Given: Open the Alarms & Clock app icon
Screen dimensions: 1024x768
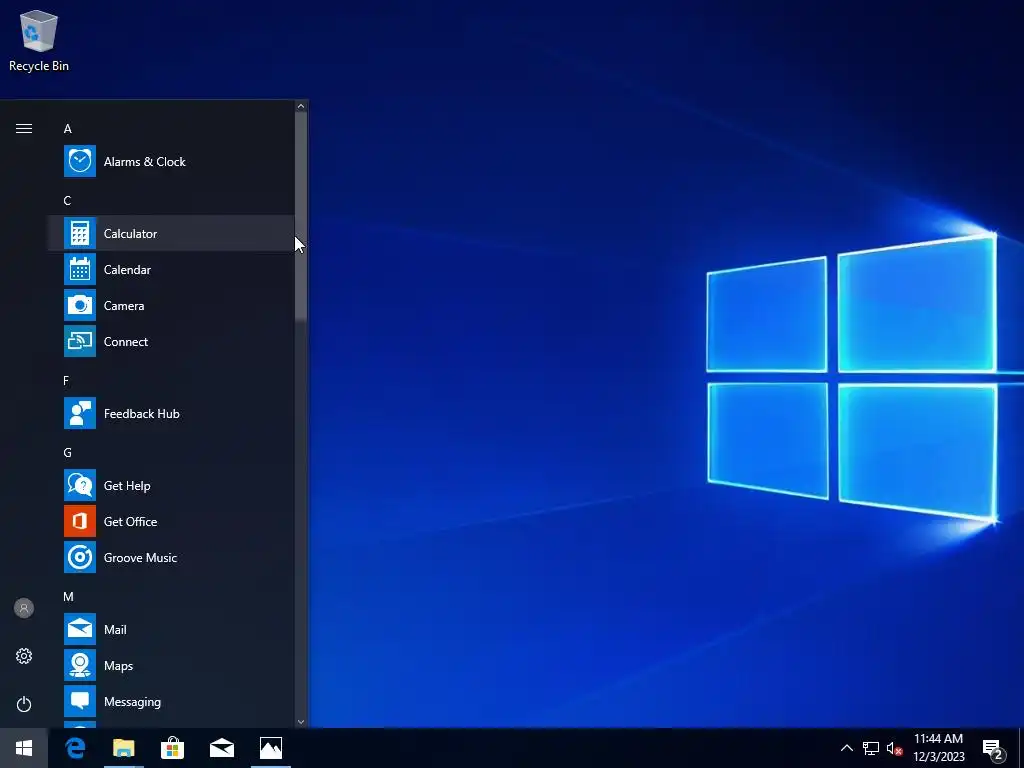Looking at the screenshot, I should [80, 161].
